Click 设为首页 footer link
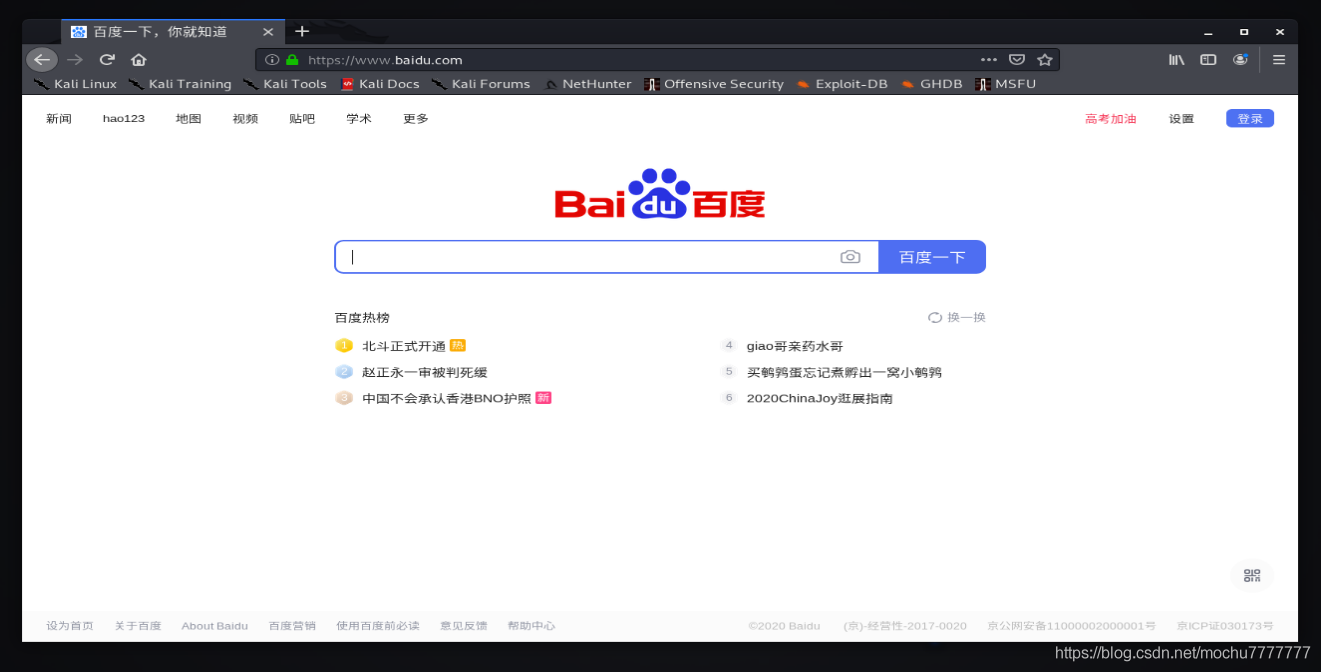1321x672 pixels. click(x=70, y=626)
